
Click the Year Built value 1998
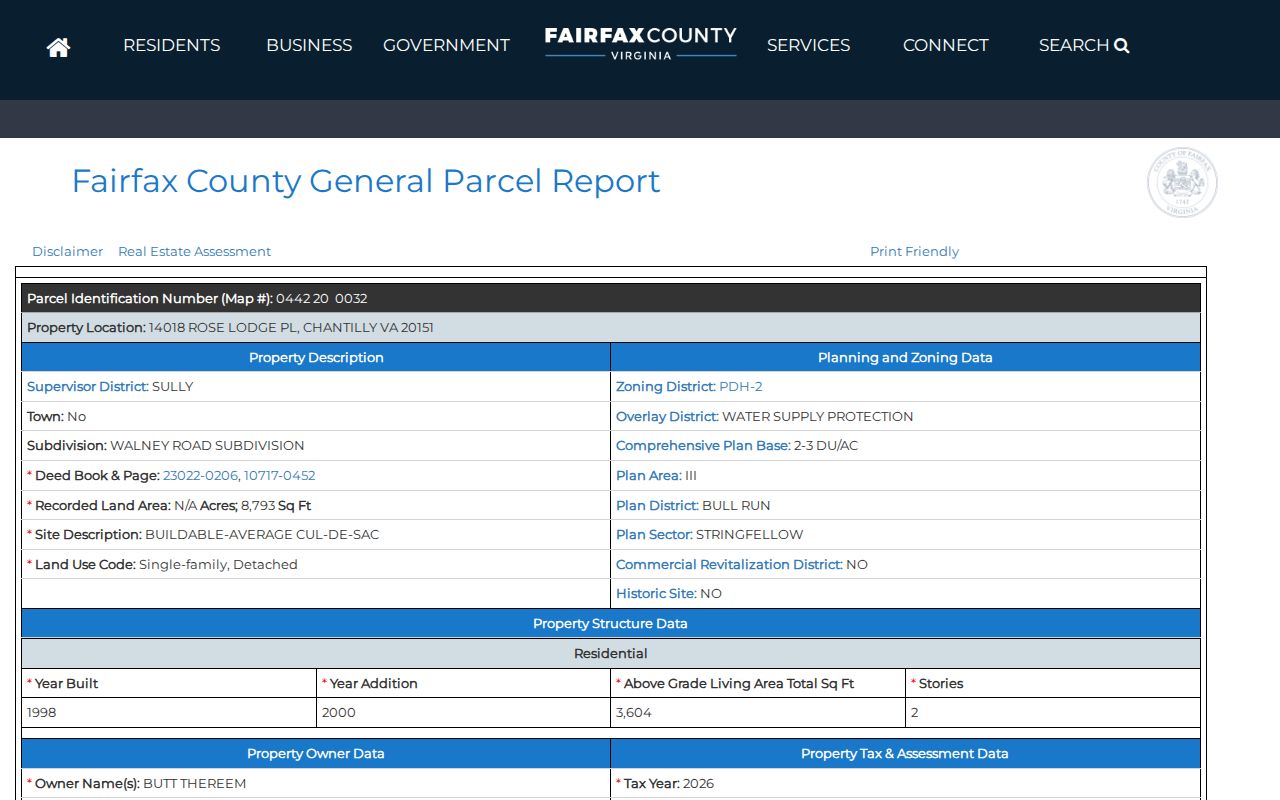pos(42,713)
